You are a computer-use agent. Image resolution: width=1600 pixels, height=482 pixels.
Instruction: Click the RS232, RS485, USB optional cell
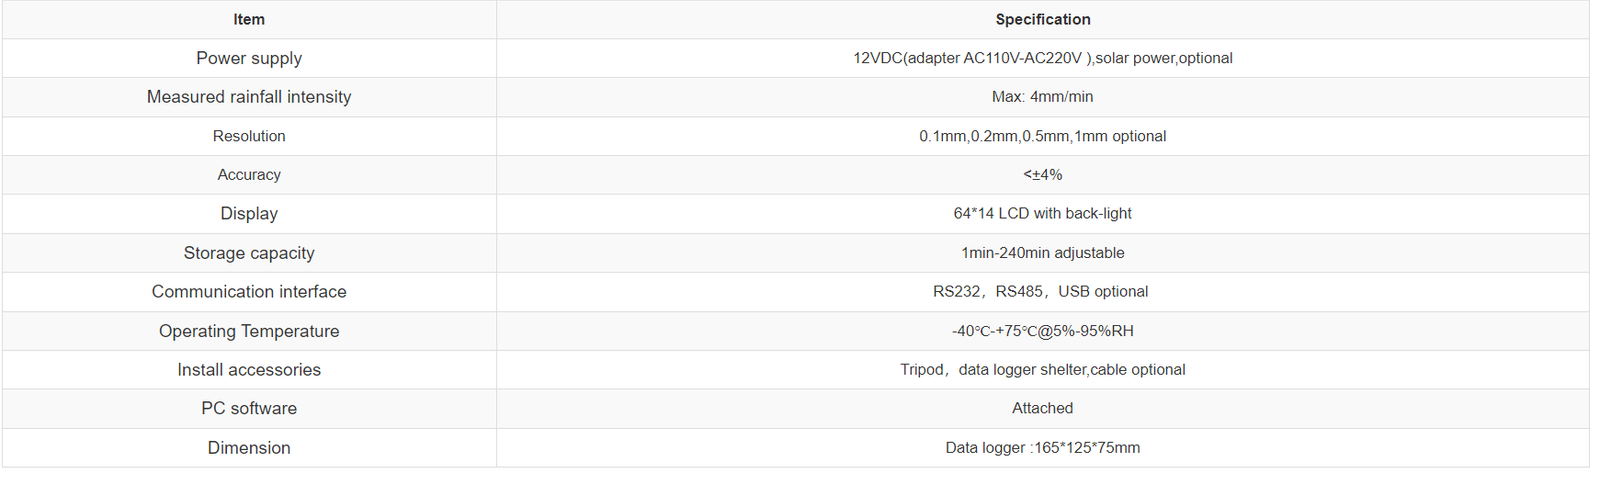coord(1040,292)
